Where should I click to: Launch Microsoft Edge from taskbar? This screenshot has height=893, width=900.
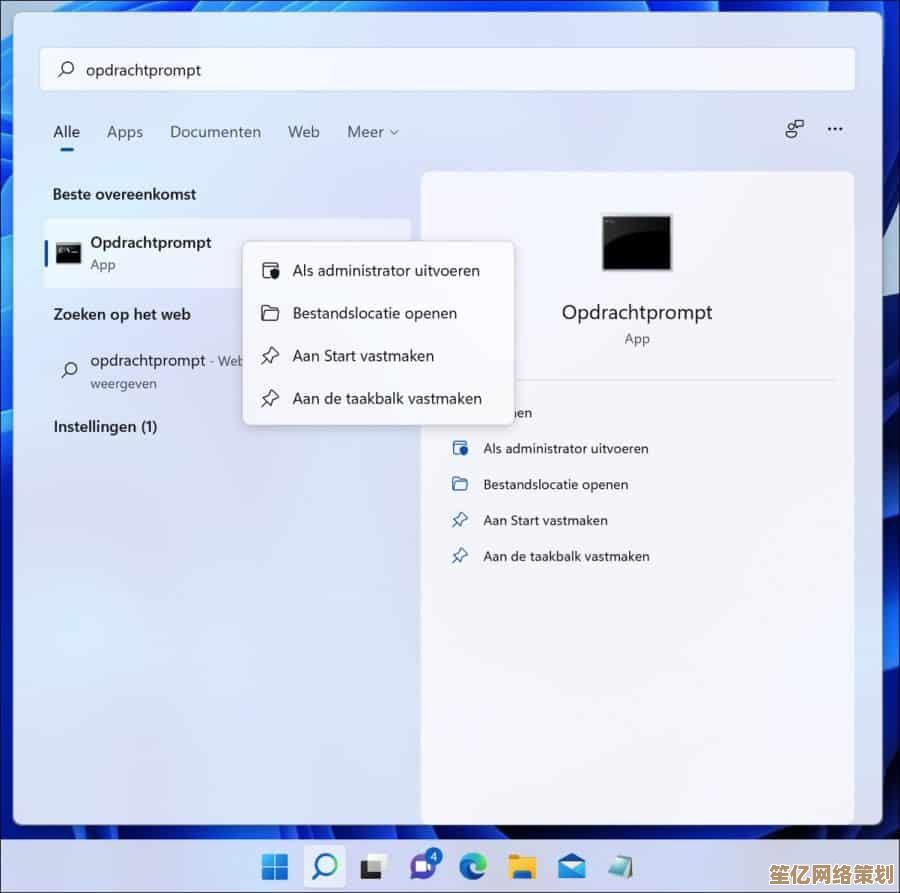pos(473,866)
